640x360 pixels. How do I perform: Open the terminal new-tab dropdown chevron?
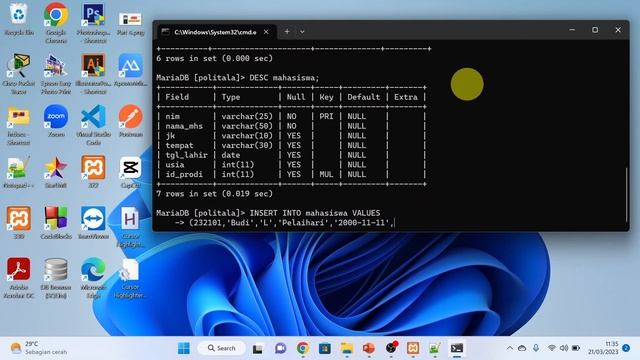click(x=302, y=31)
